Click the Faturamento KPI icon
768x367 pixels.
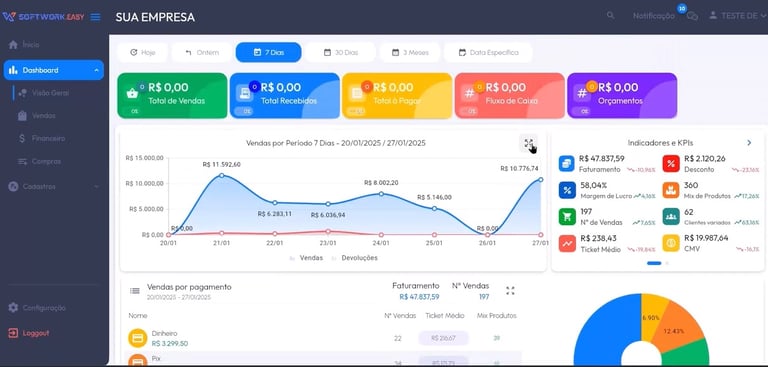click(567, 164)
